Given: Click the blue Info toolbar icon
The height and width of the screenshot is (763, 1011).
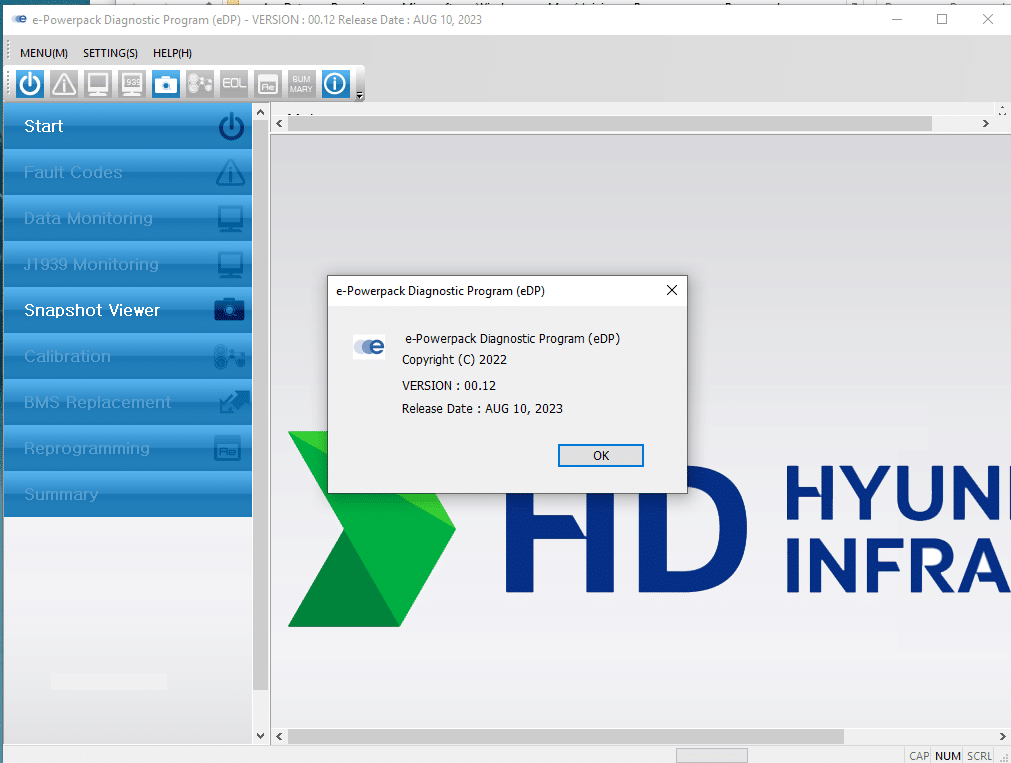Looking at the screenshot, I should (x=335, y=84).
